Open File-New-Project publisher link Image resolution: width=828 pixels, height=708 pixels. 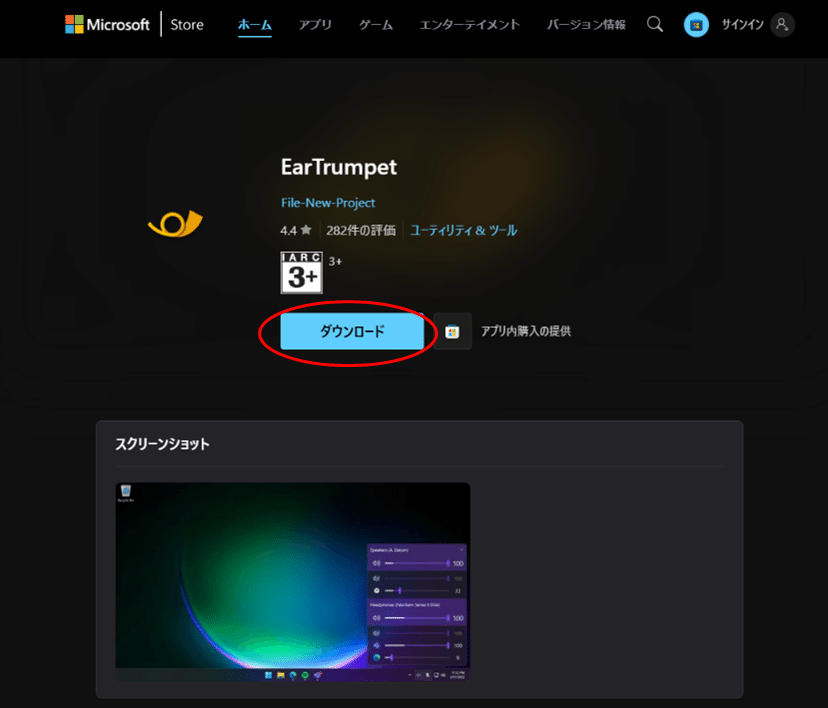(x=328, y=203)
